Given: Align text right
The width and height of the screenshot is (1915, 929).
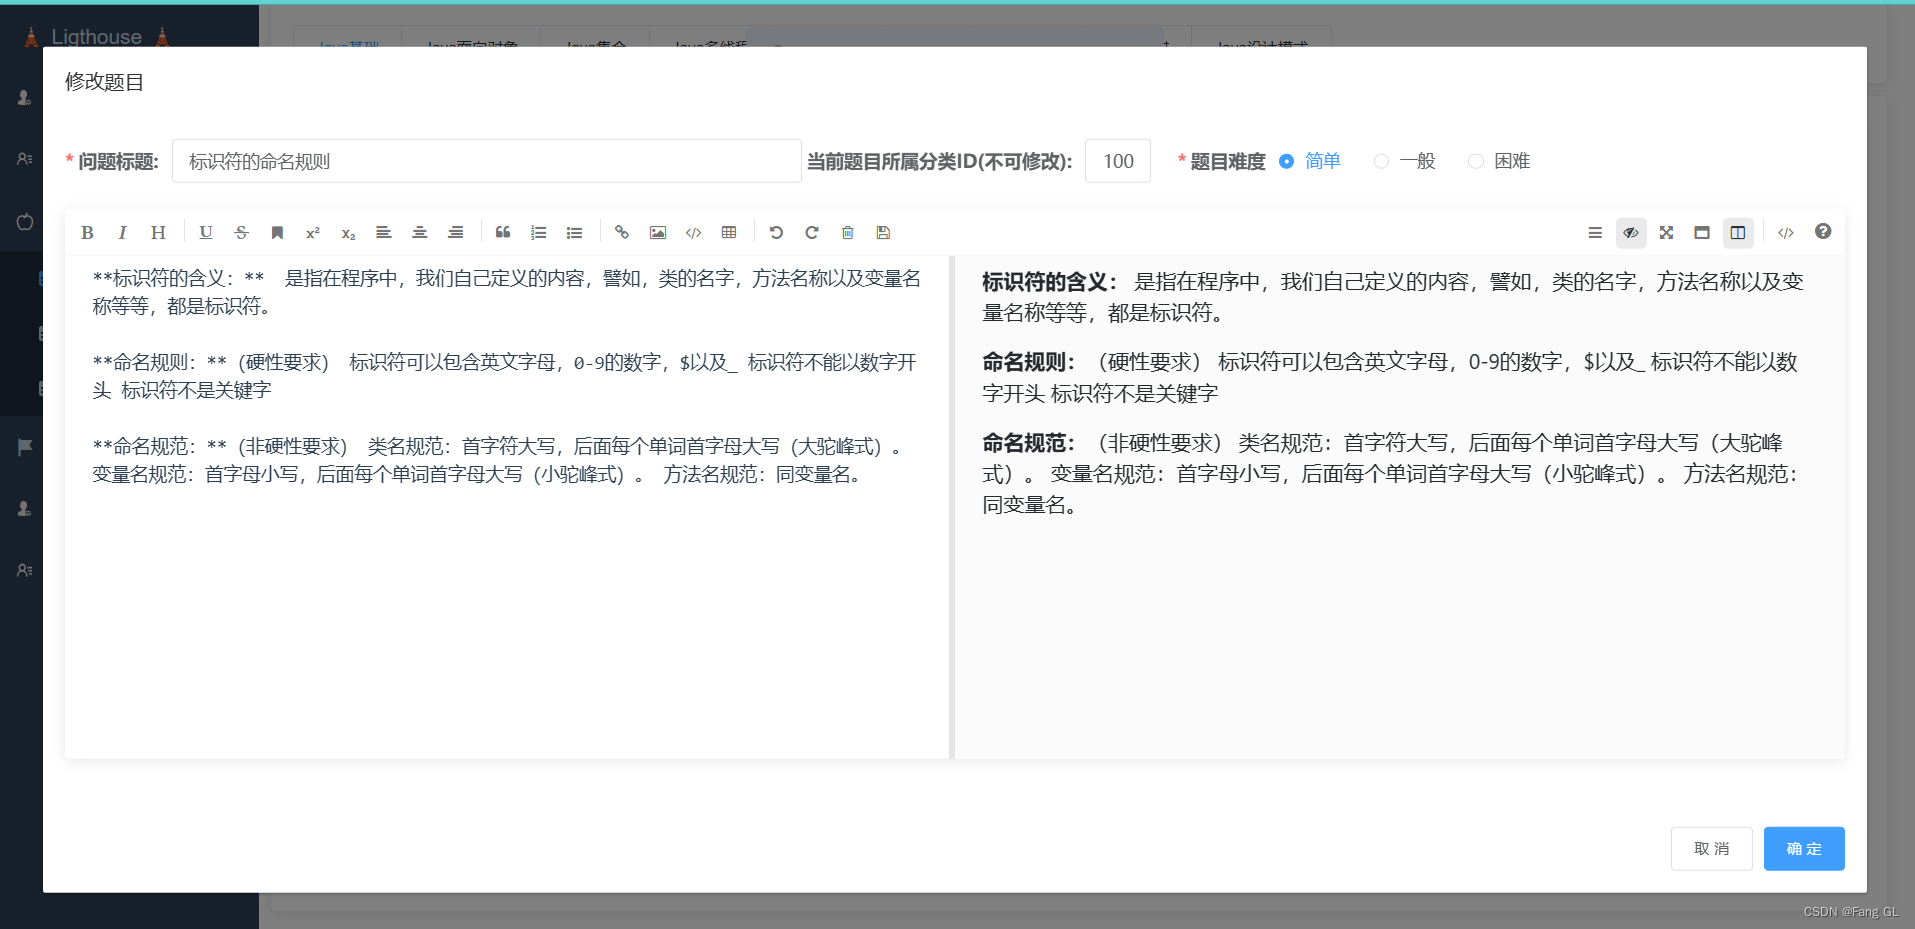Looking at the screenshot, I should pyautogui.click(x=455, y=232).
